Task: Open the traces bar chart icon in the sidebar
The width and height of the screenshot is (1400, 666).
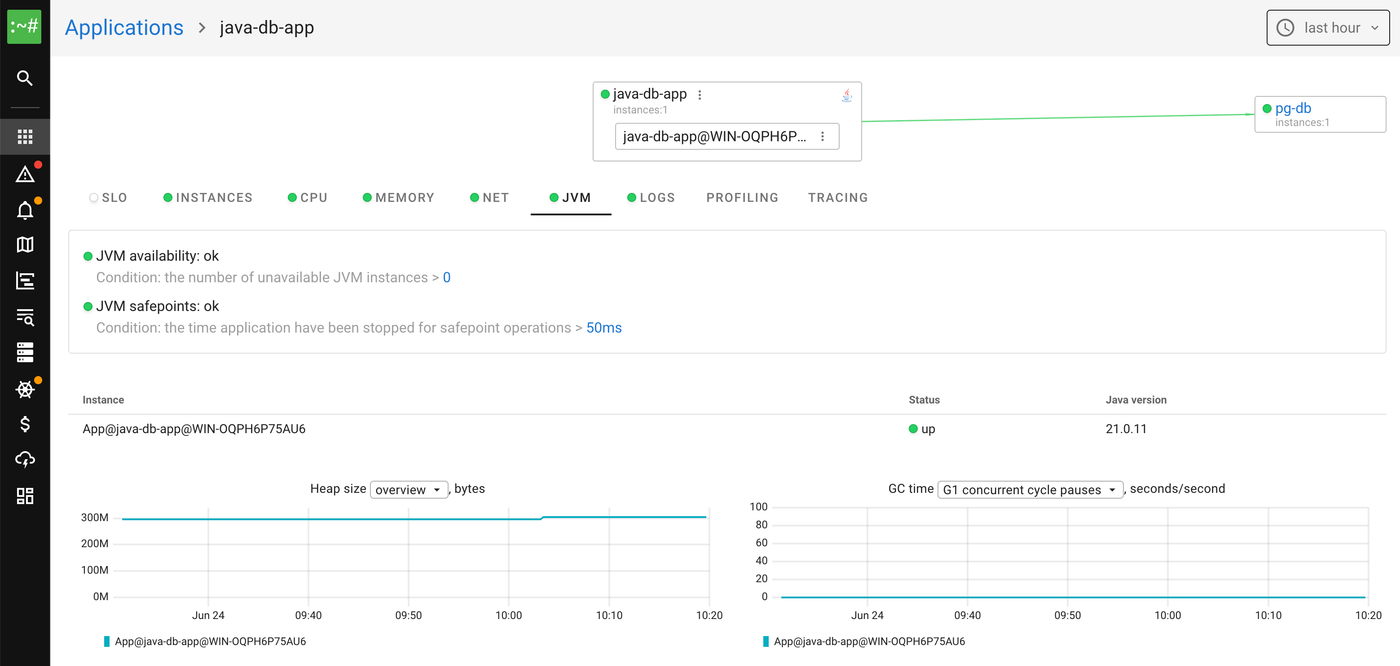Action: (25, 281)
